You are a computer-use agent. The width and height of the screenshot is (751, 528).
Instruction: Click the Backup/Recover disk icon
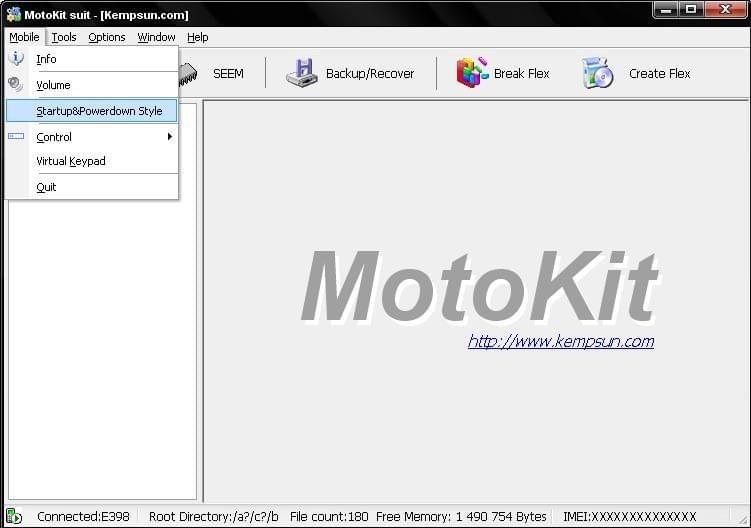[x=301, y=73]
